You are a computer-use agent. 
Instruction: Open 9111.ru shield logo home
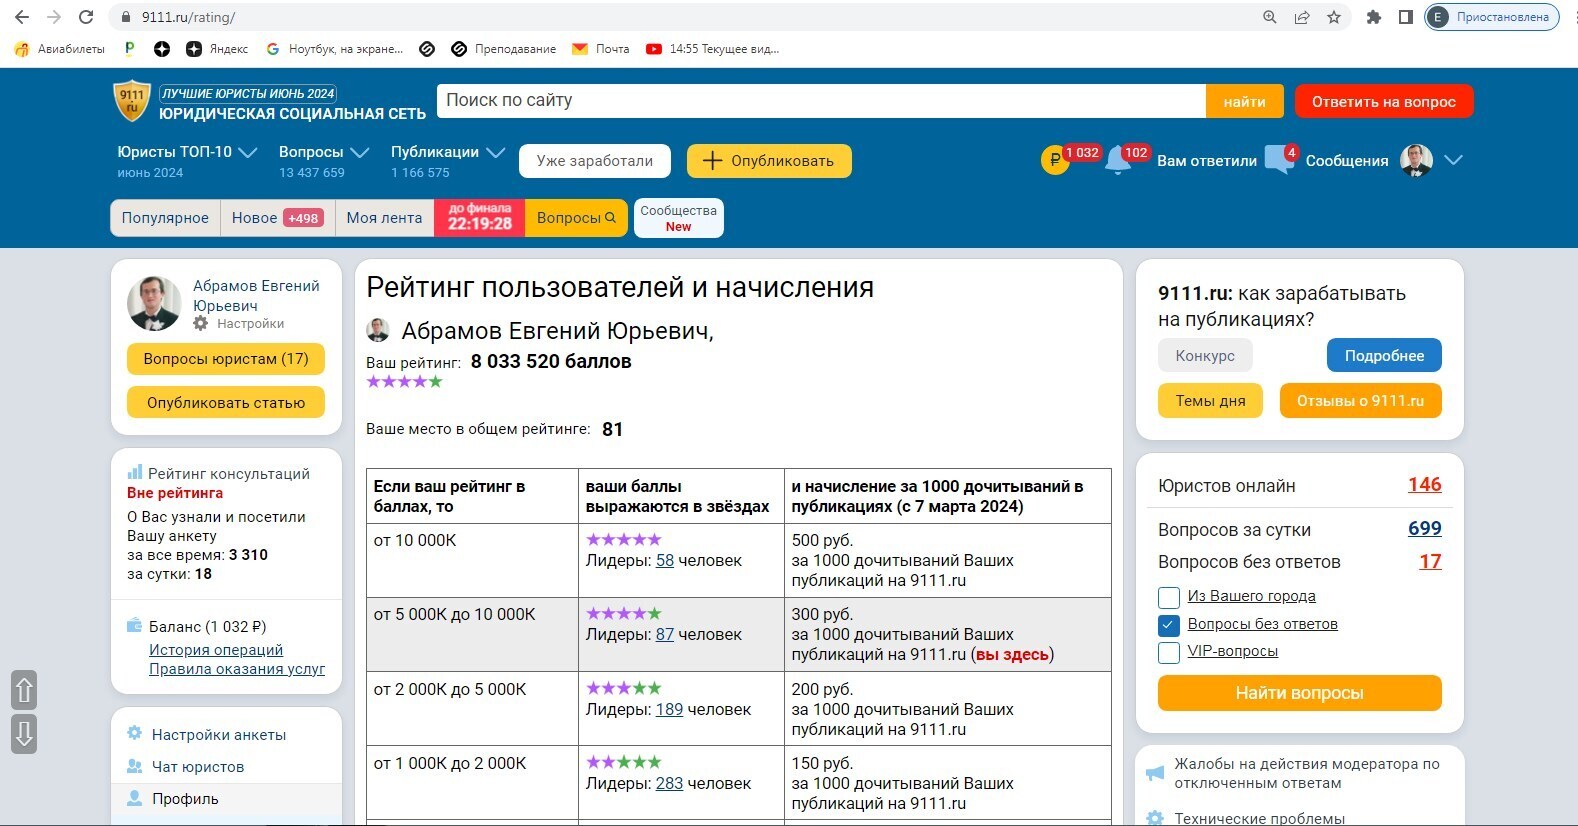point(132,102)
